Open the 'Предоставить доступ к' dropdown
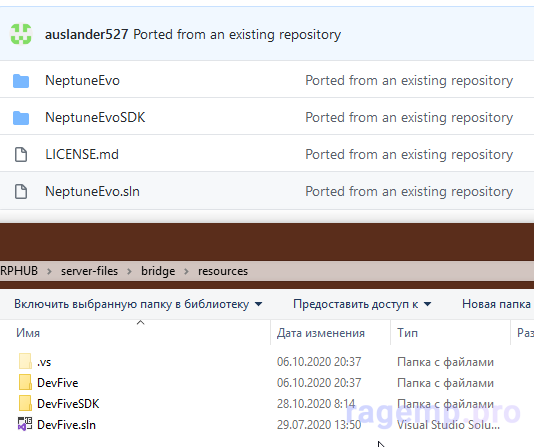 pyautogui.click(x=362, y=304)
